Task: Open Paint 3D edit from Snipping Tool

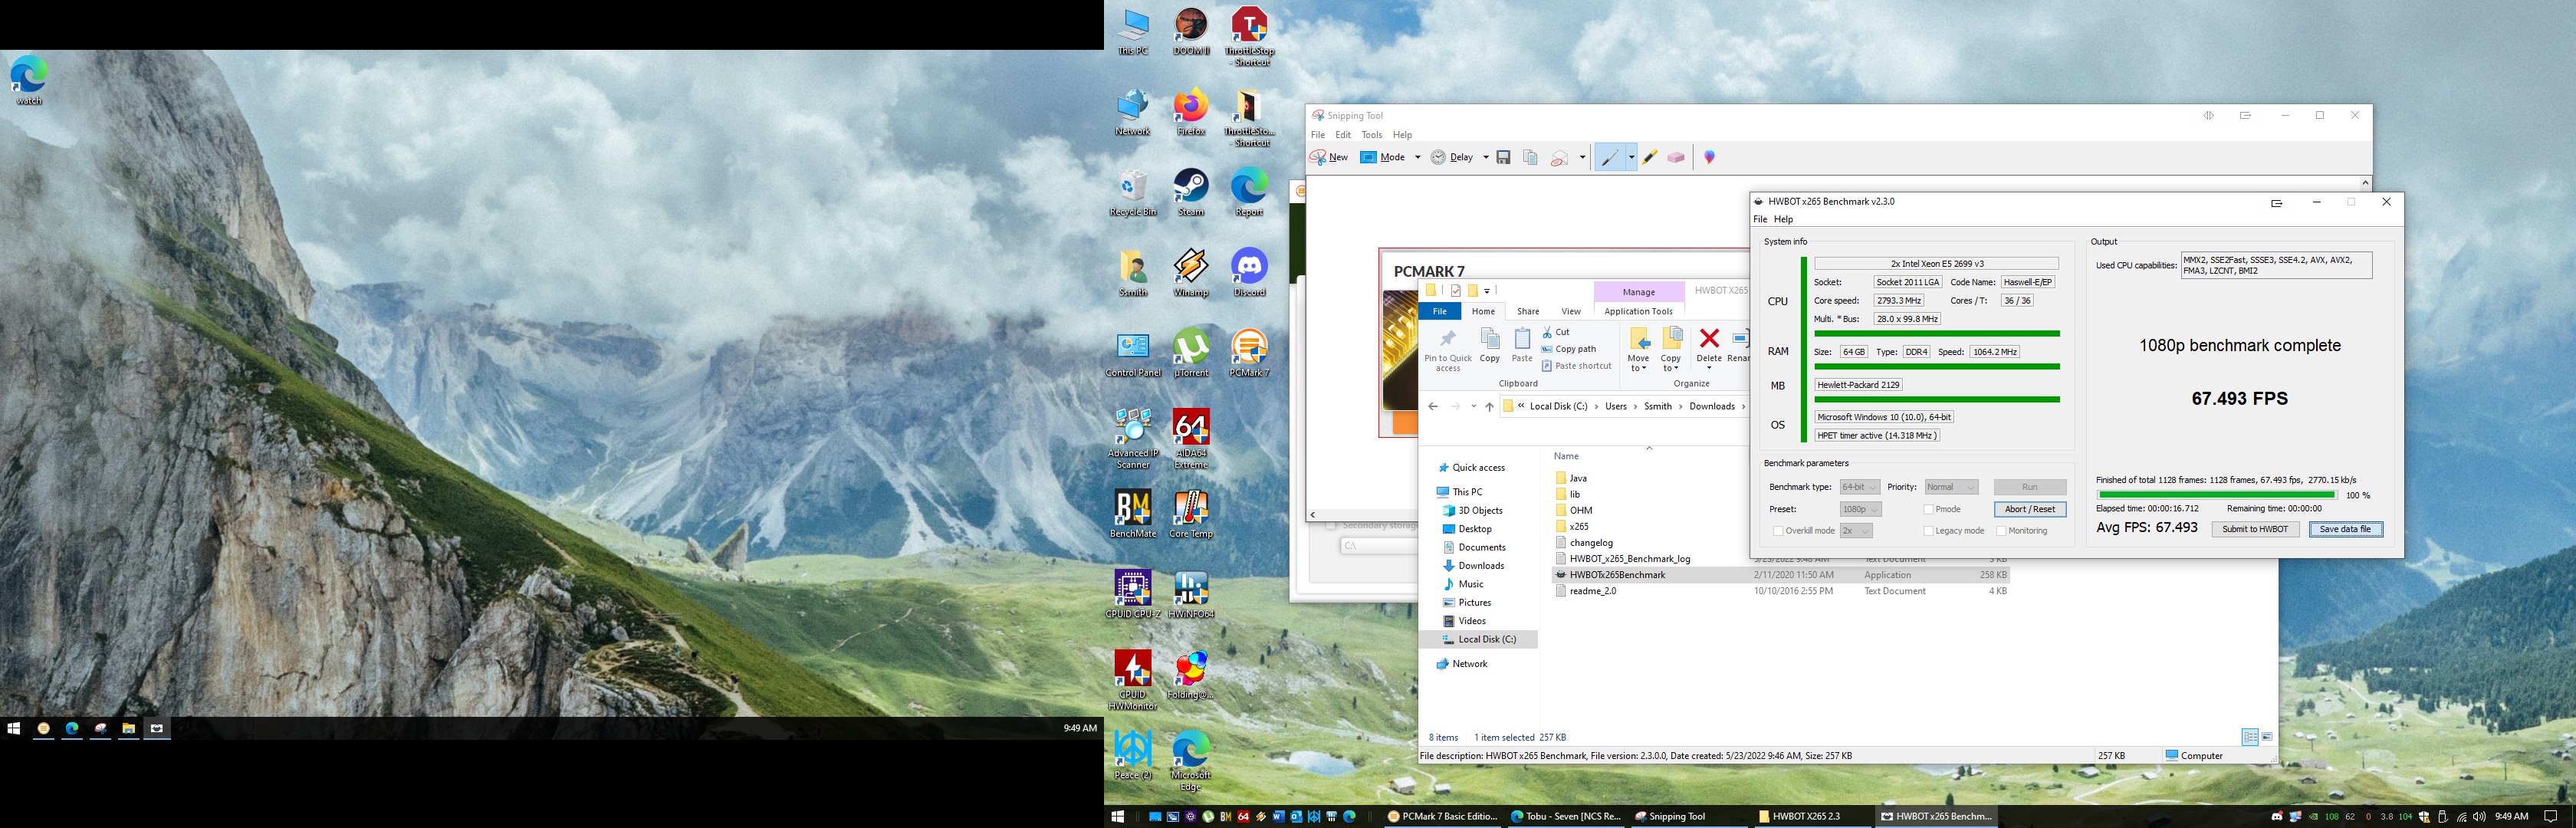Action: pos(1709,158)
